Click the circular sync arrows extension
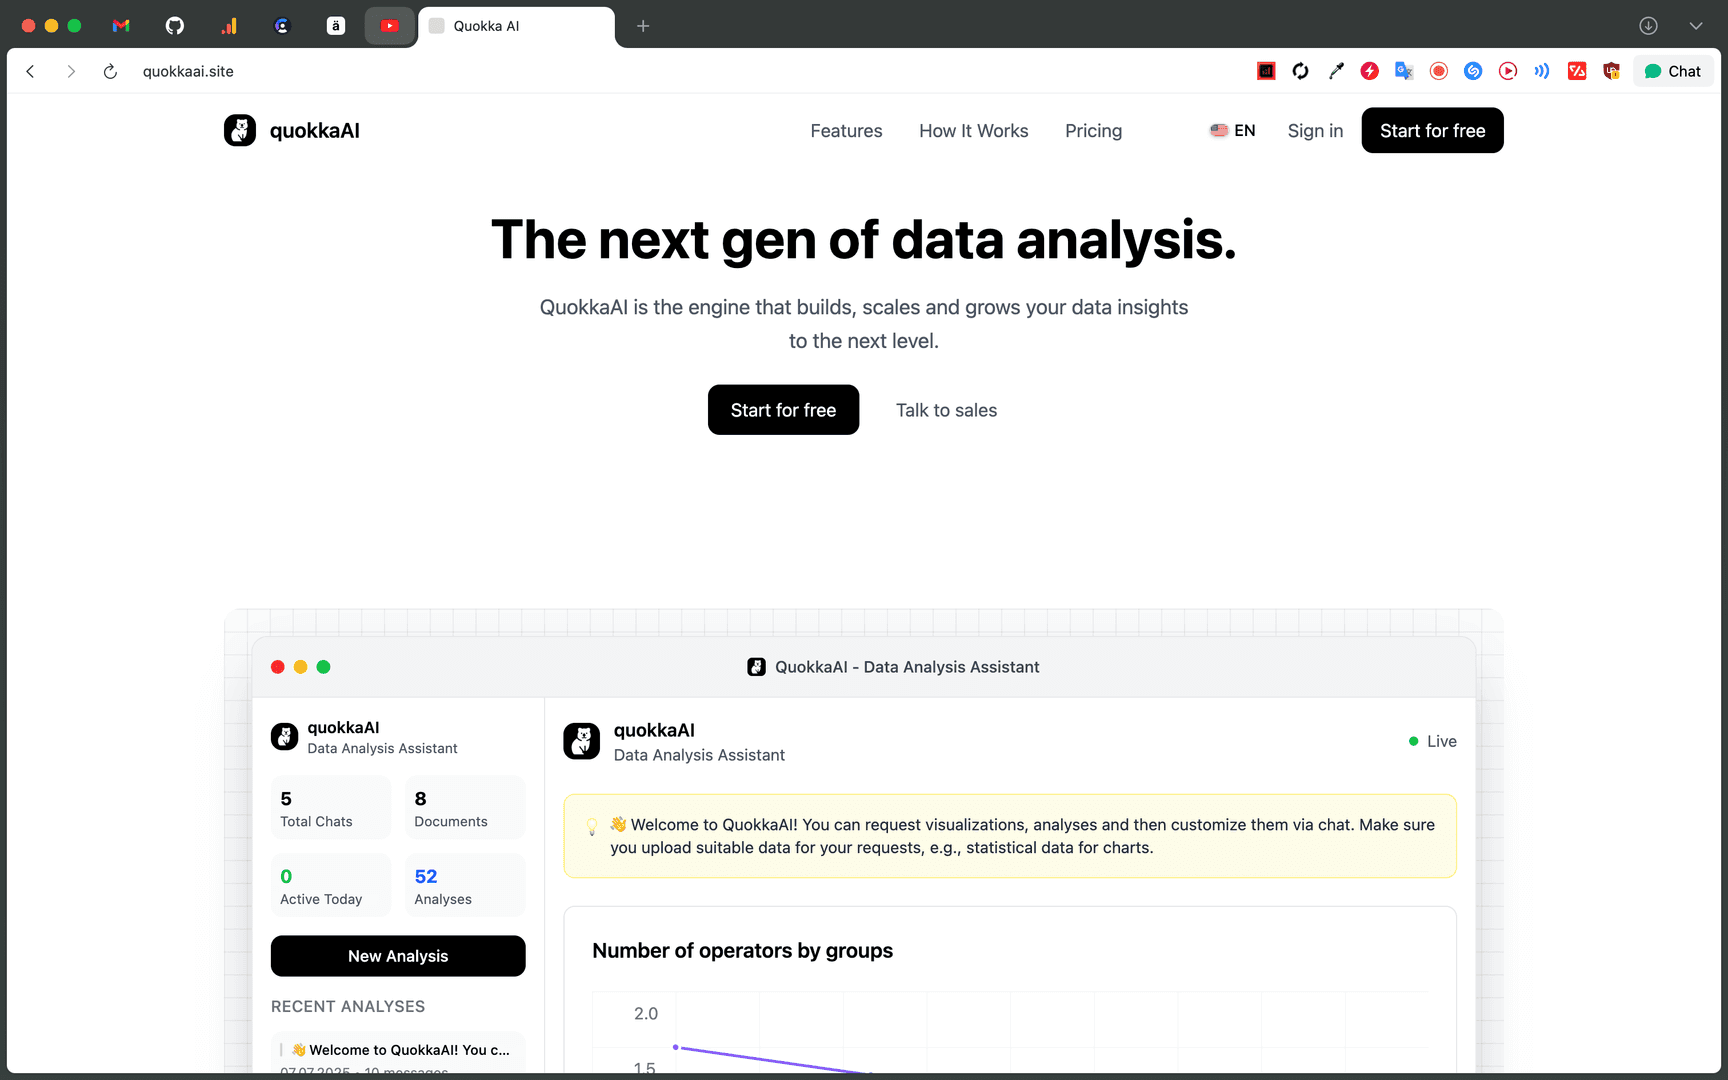 coord(1300,71)
